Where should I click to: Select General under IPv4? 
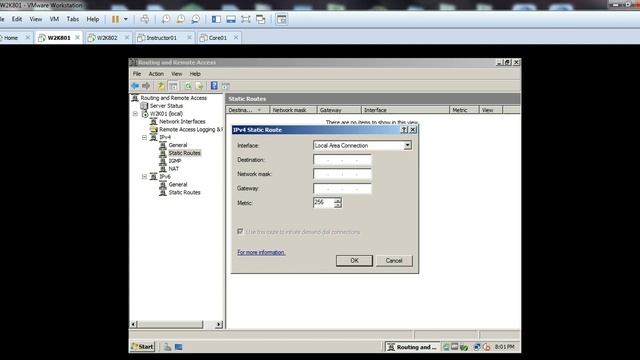click(x=178, y=145)
